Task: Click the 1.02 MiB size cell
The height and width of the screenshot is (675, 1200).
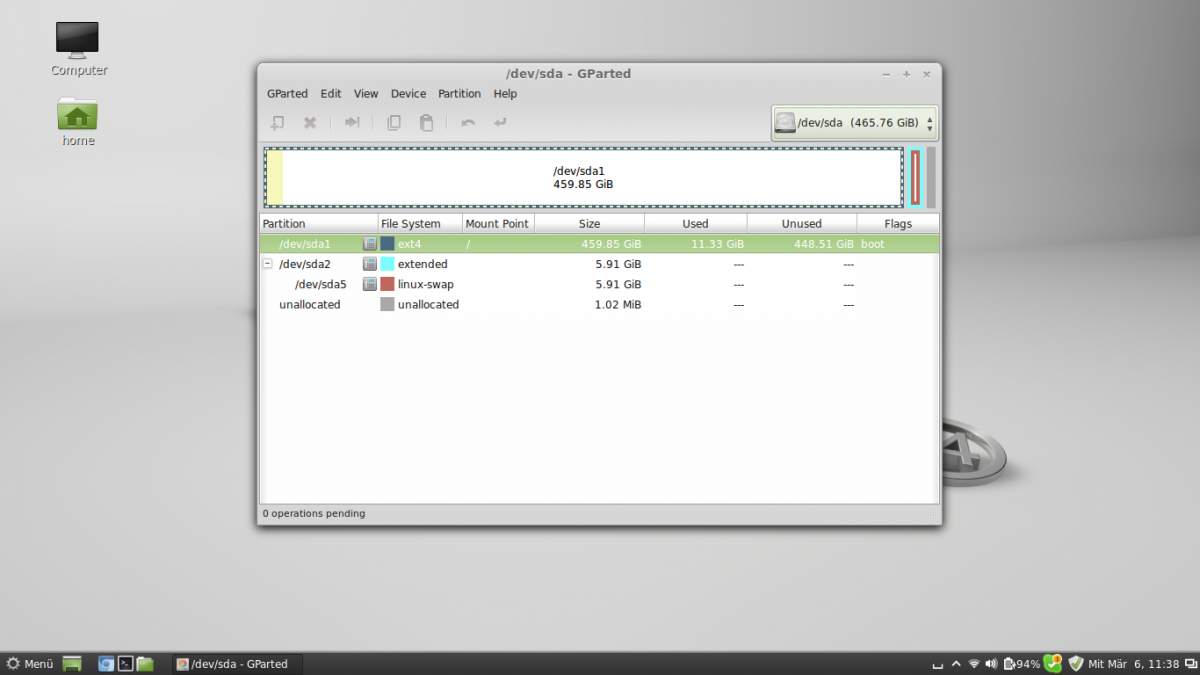Action: [616, 304]
